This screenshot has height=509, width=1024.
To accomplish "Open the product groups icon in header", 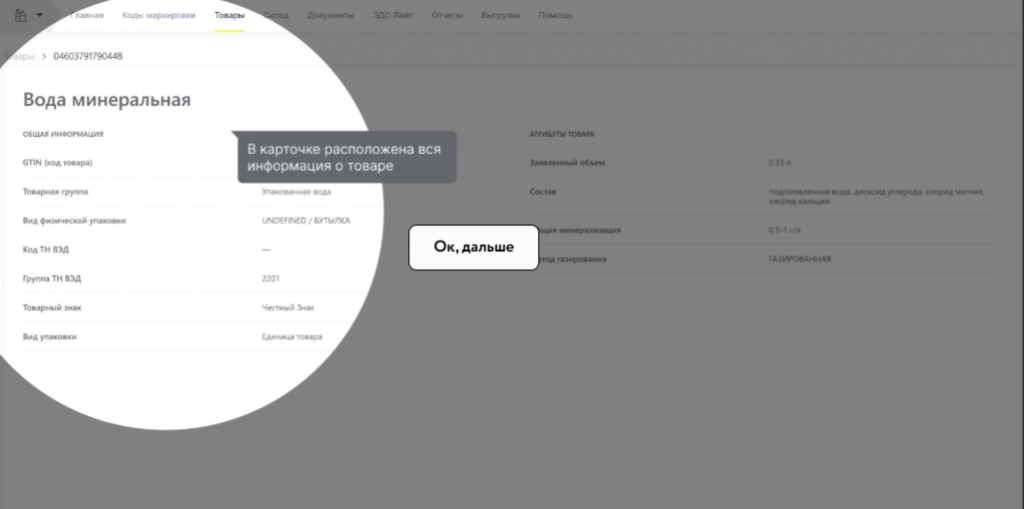I will pyautogui.click(x=20, y=16).
